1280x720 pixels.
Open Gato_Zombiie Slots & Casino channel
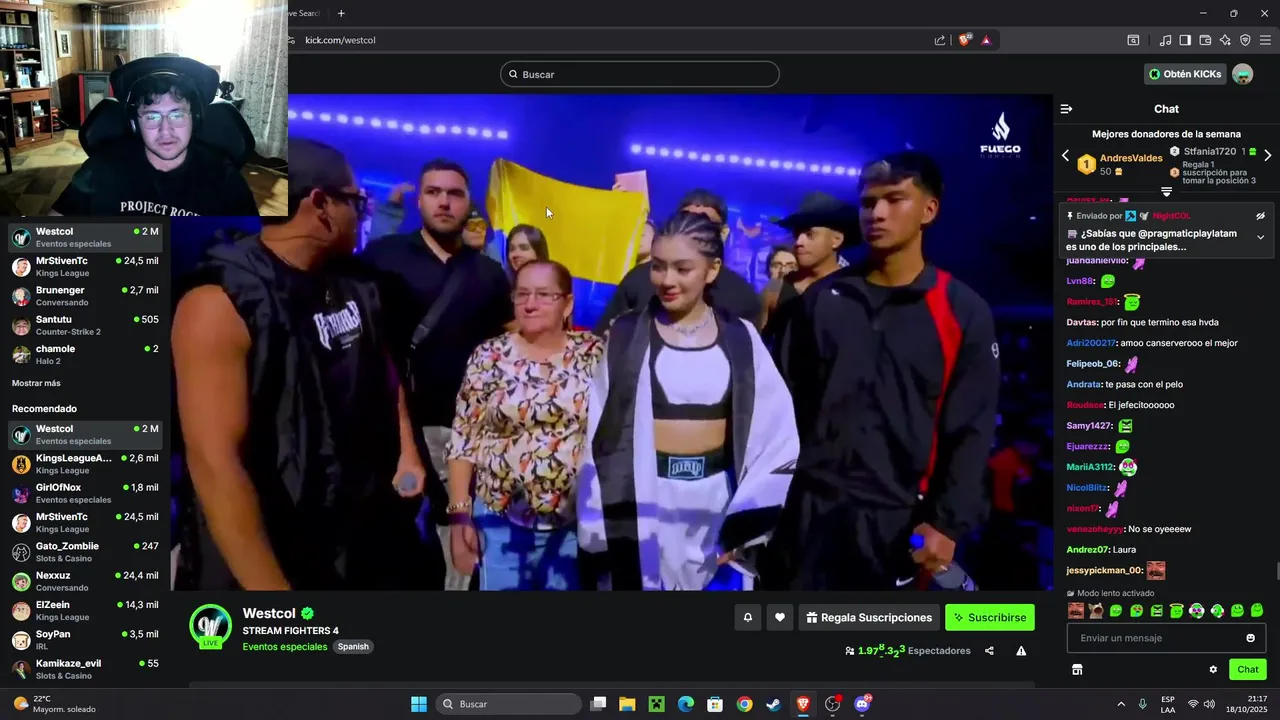tap(85, 552)
